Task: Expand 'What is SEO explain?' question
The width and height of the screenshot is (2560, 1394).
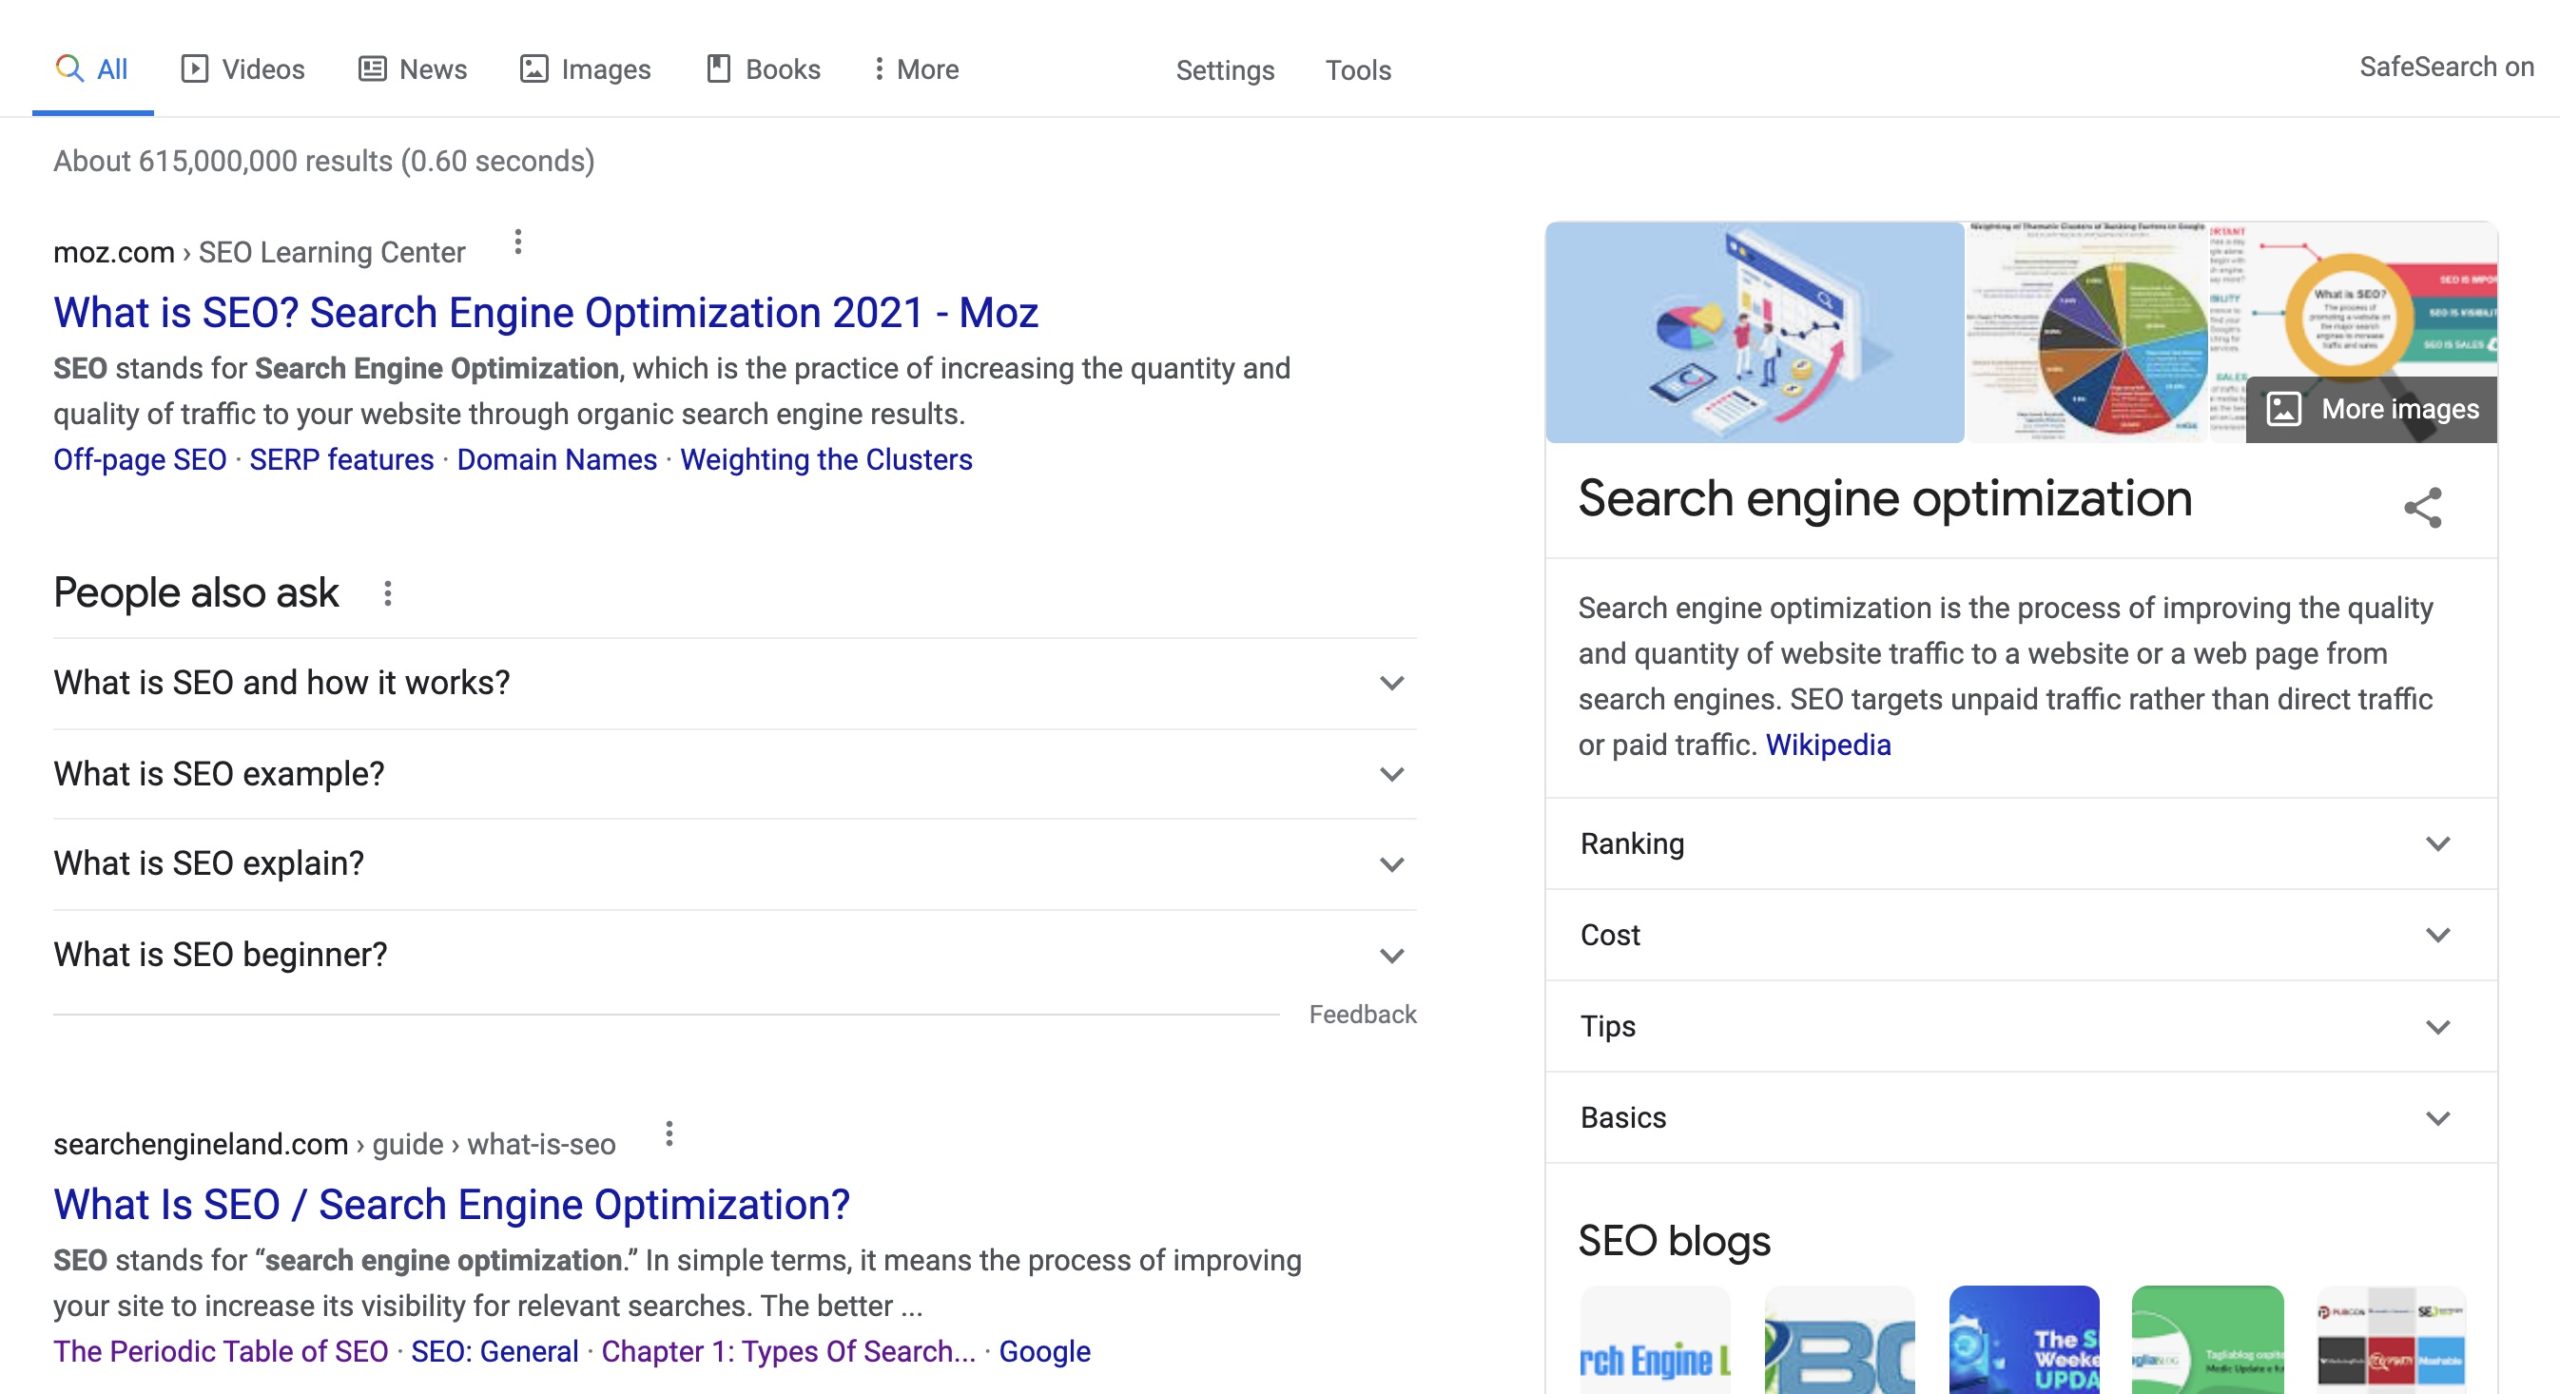Action: 735,864
